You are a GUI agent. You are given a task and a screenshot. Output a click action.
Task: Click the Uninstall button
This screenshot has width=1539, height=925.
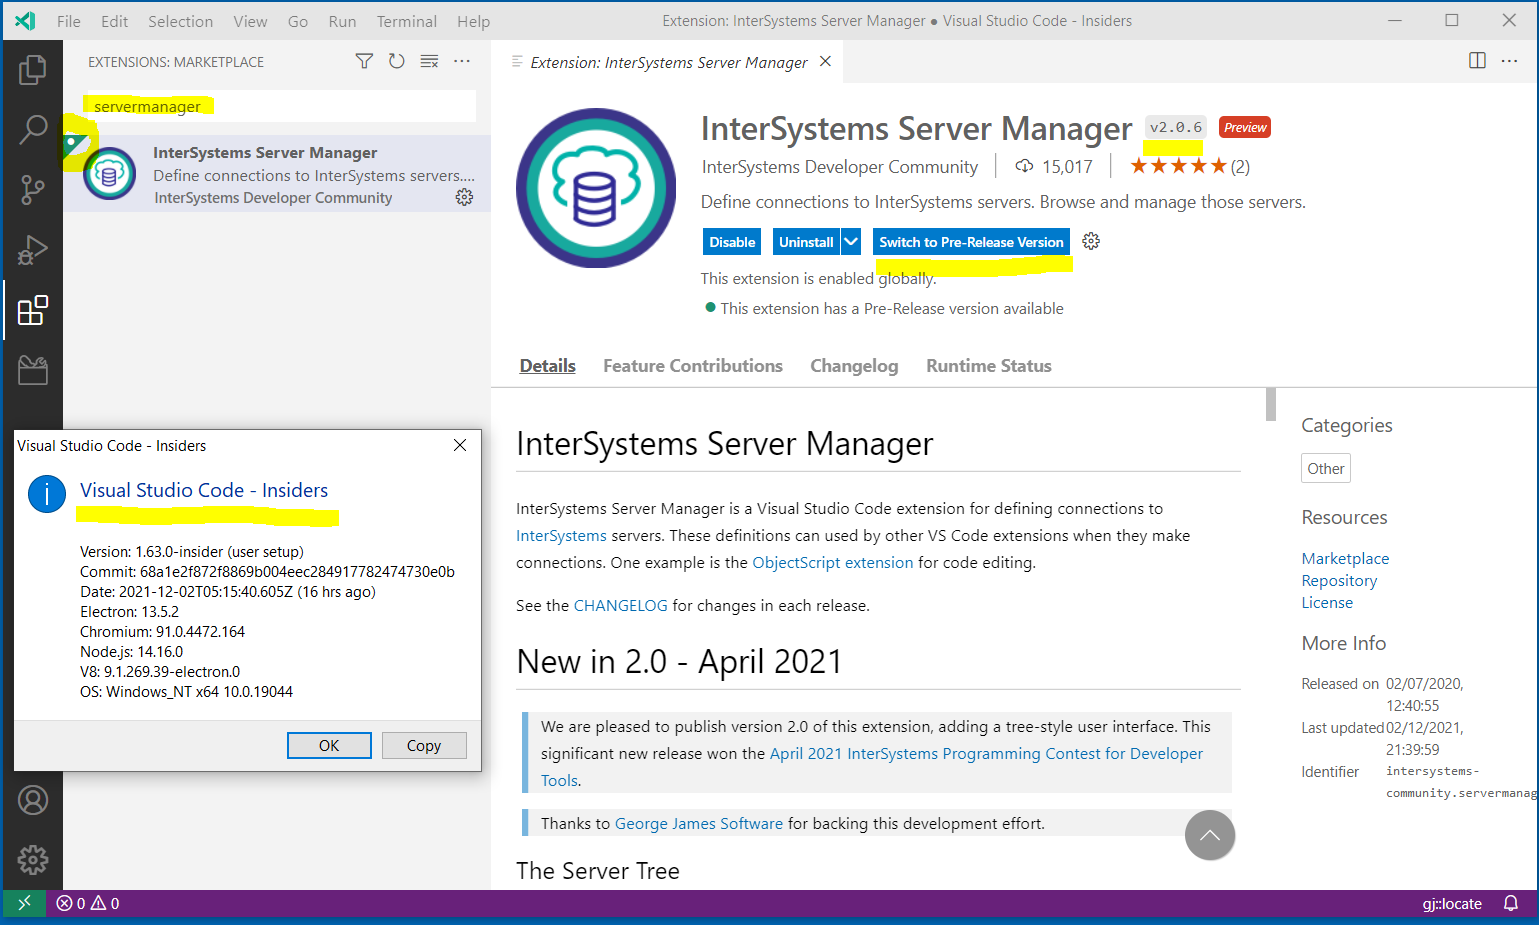click(806, 242)
